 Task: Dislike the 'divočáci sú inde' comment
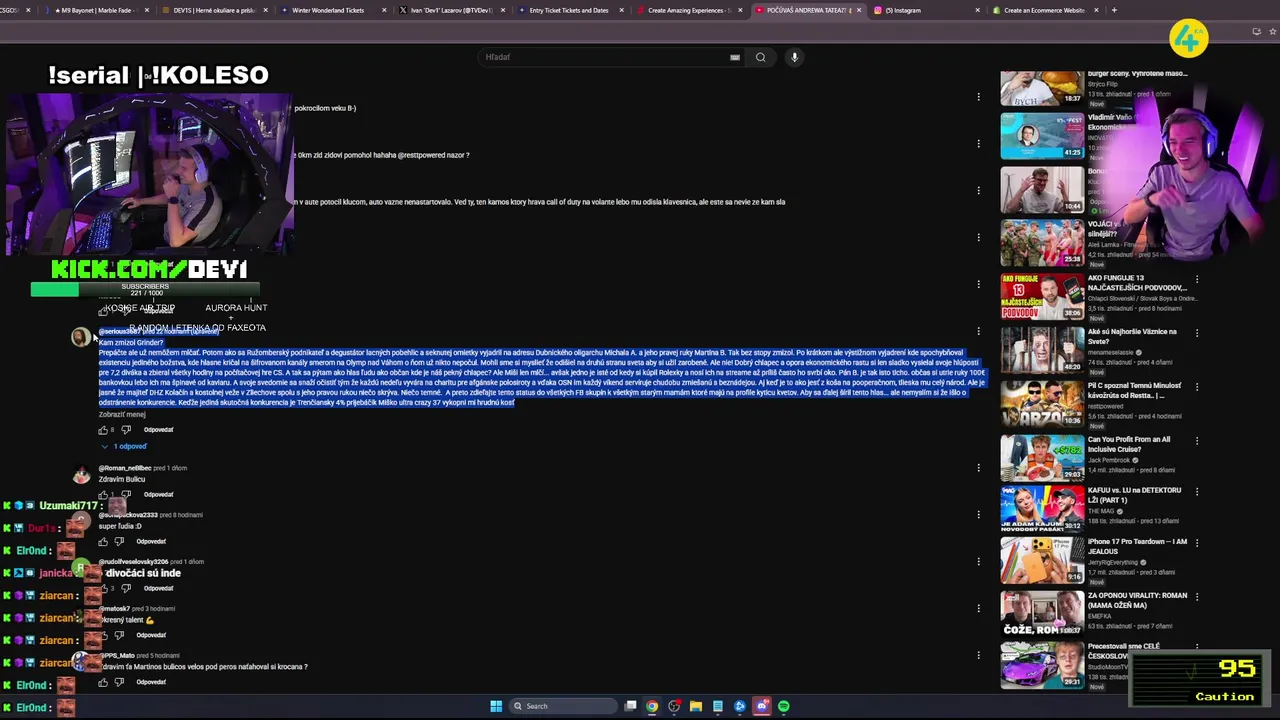click(126, 588)
